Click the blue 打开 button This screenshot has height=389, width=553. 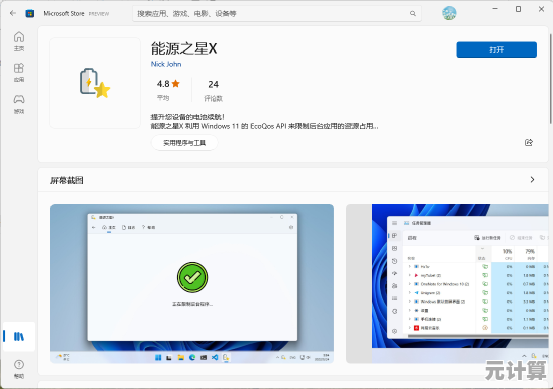(x=497, y=50)
